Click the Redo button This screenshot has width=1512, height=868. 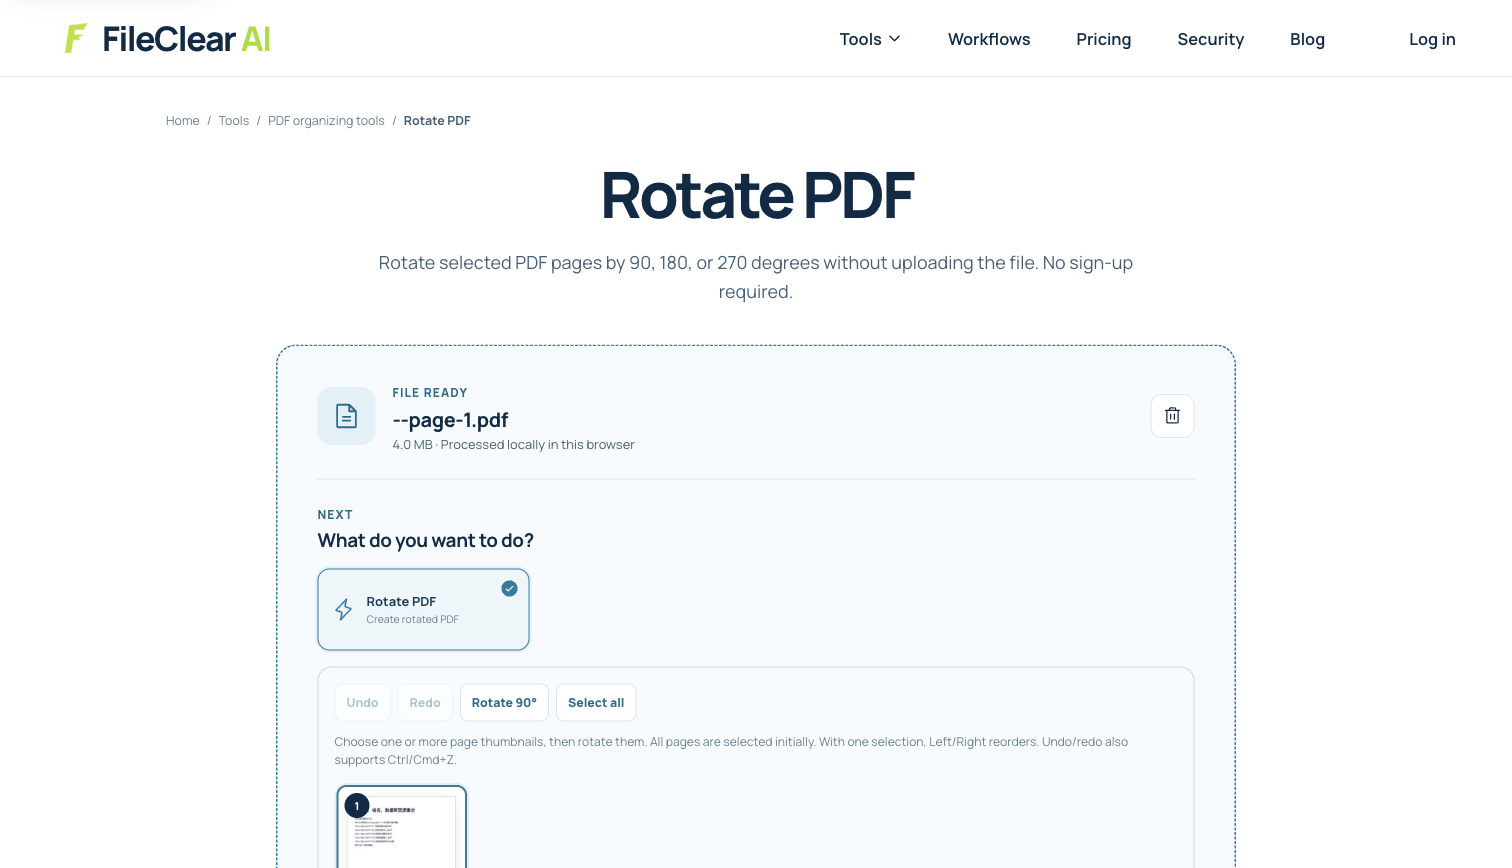pos(425,703)
